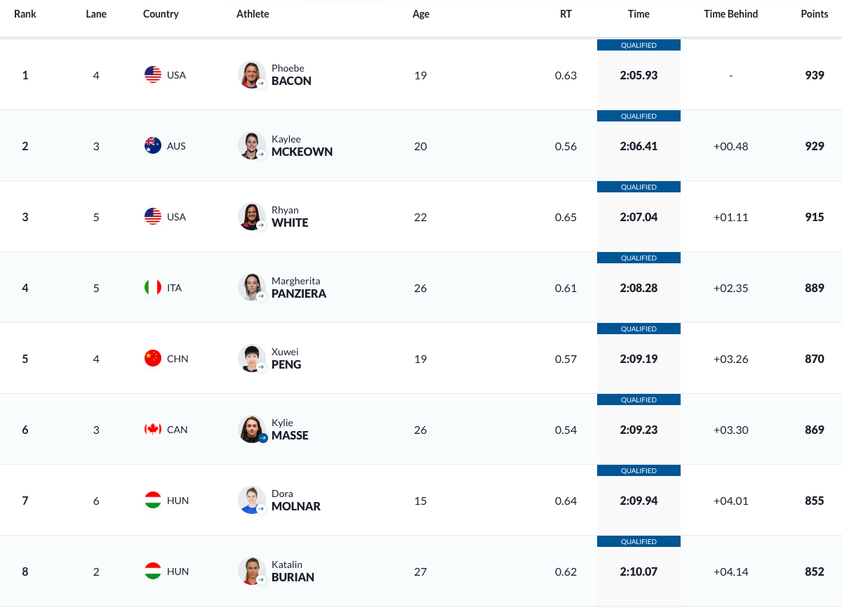Open Margherita Panziera's athlete page
The image size is (842, 608).
(x=298, y=288)
